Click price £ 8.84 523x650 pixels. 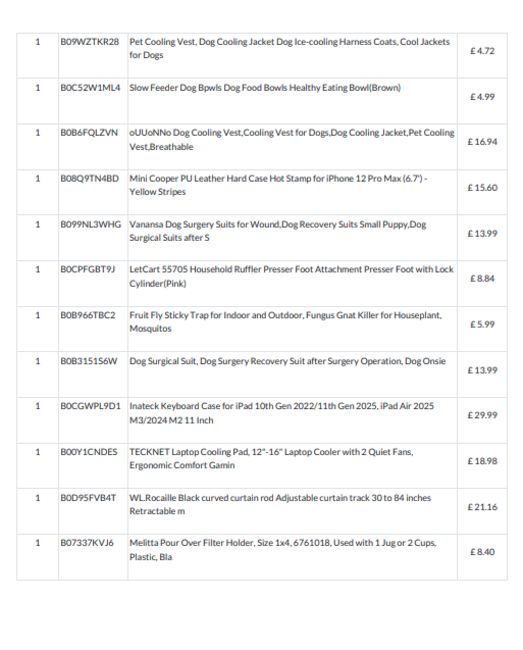click(x=482, y=279)
